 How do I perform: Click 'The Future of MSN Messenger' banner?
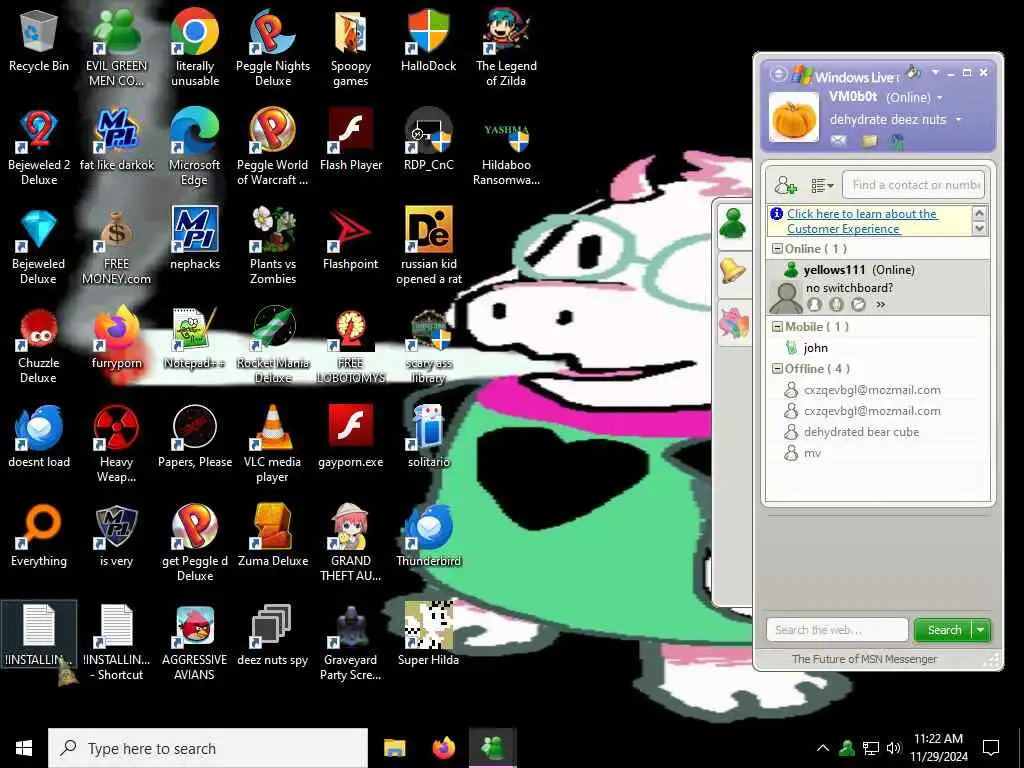(864, 659)
